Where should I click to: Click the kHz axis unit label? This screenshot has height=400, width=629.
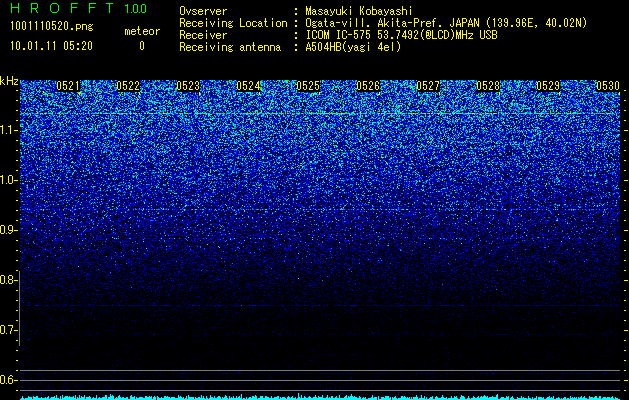(x=9, y=81)
